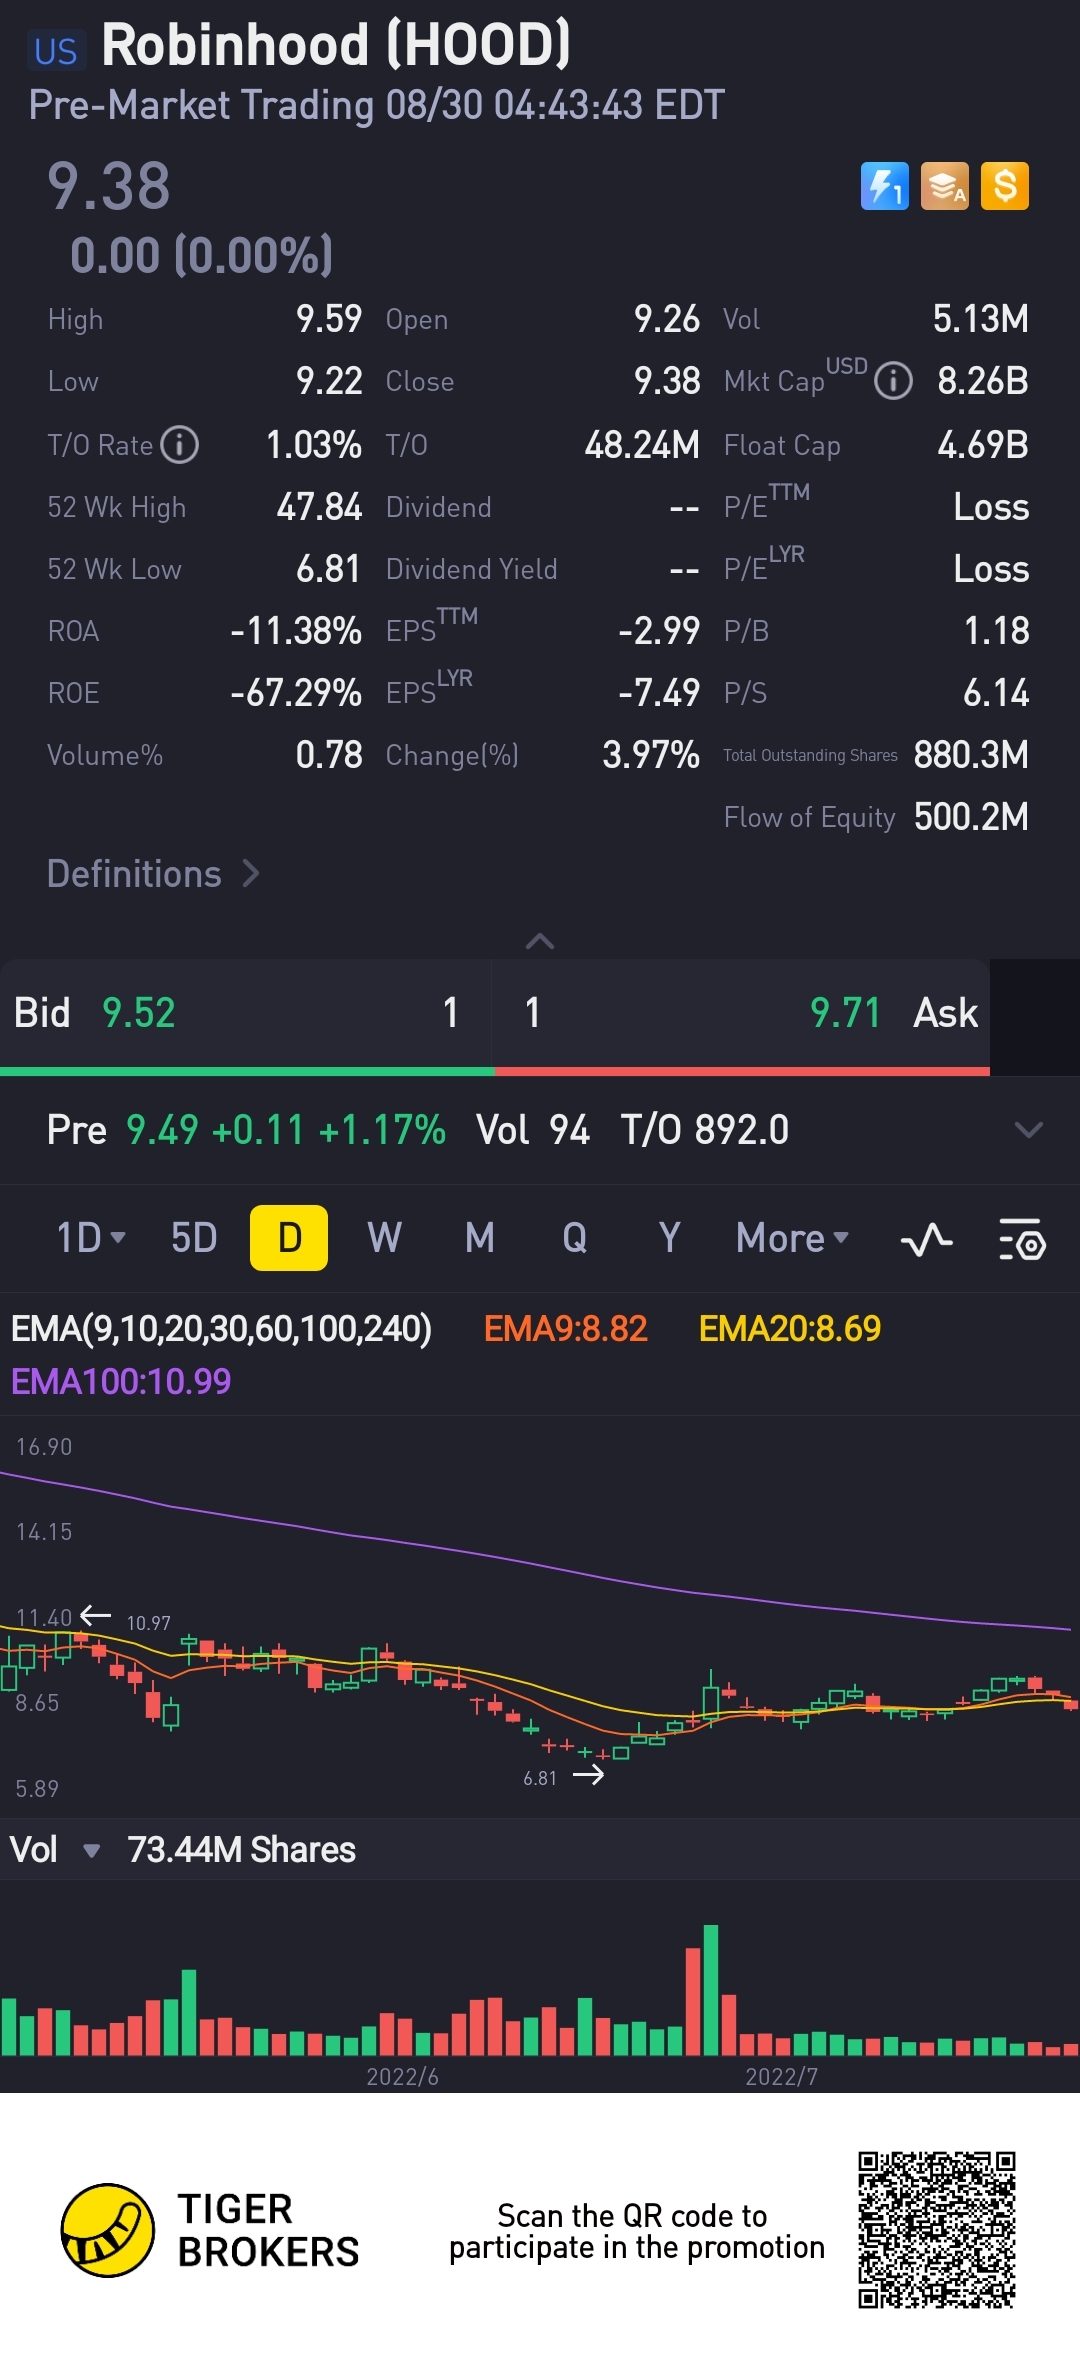1080x2369 pixels.
Task: Open the More timeframes dropdown
Action: click(x=792, y=1238)
